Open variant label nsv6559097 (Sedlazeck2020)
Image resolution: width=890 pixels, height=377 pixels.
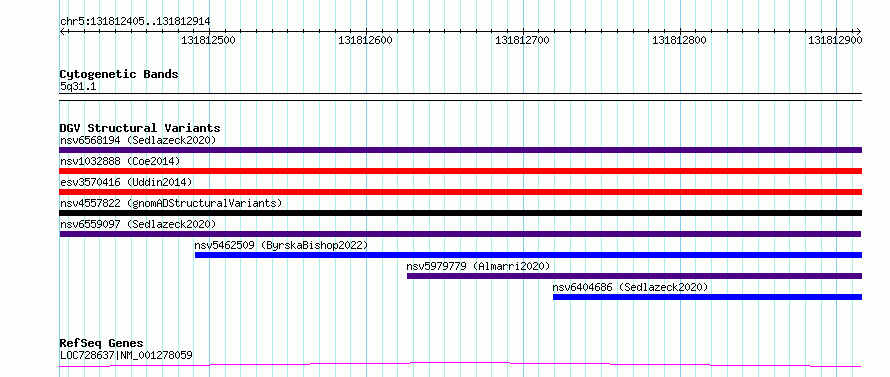pyautogui.click(x=138, y=224)
